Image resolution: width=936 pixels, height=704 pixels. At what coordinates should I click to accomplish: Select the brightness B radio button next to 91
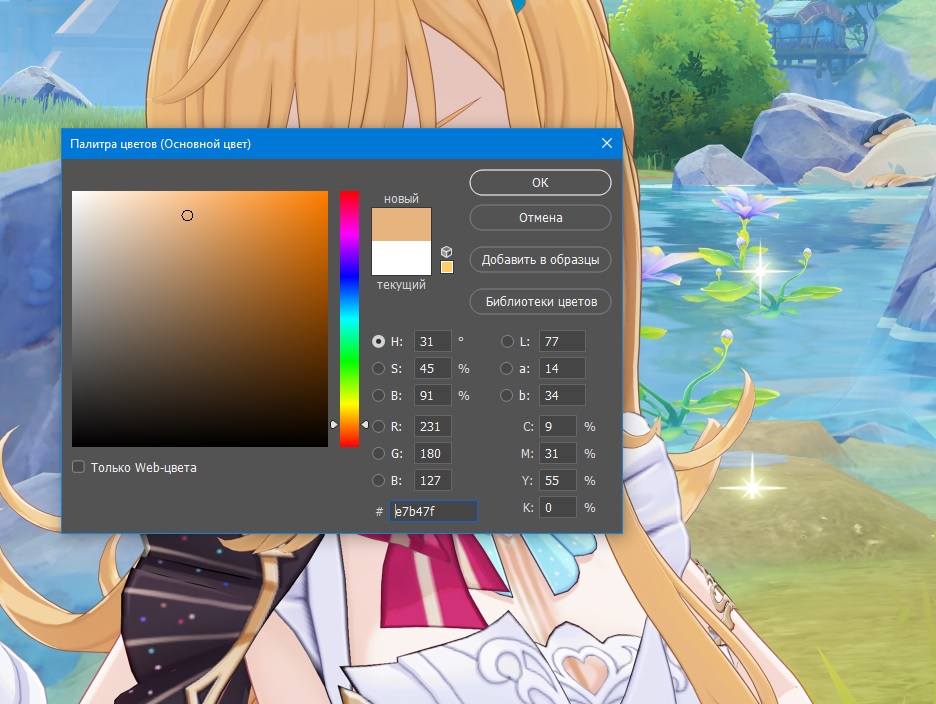378,395
